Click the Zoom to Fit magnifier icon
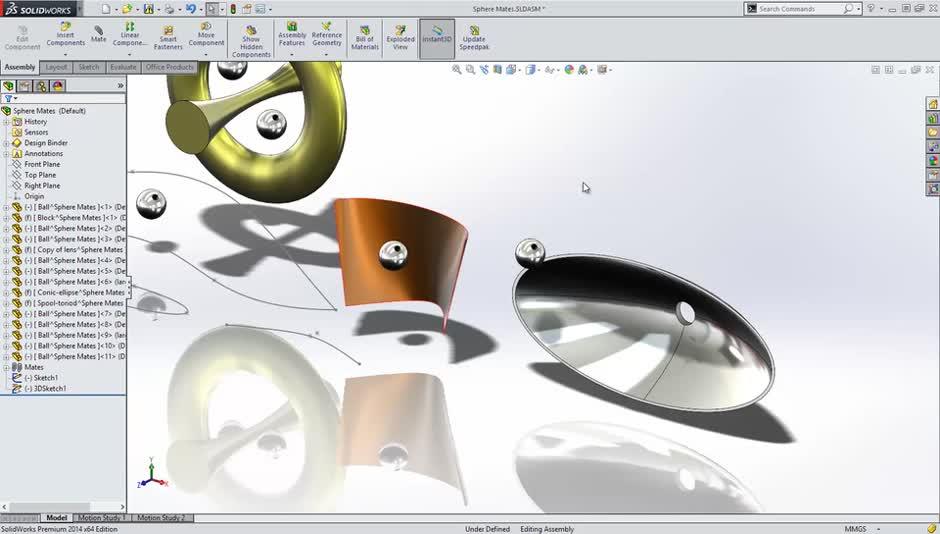Screen dimensions: 940x534 [x=457, y=70]
